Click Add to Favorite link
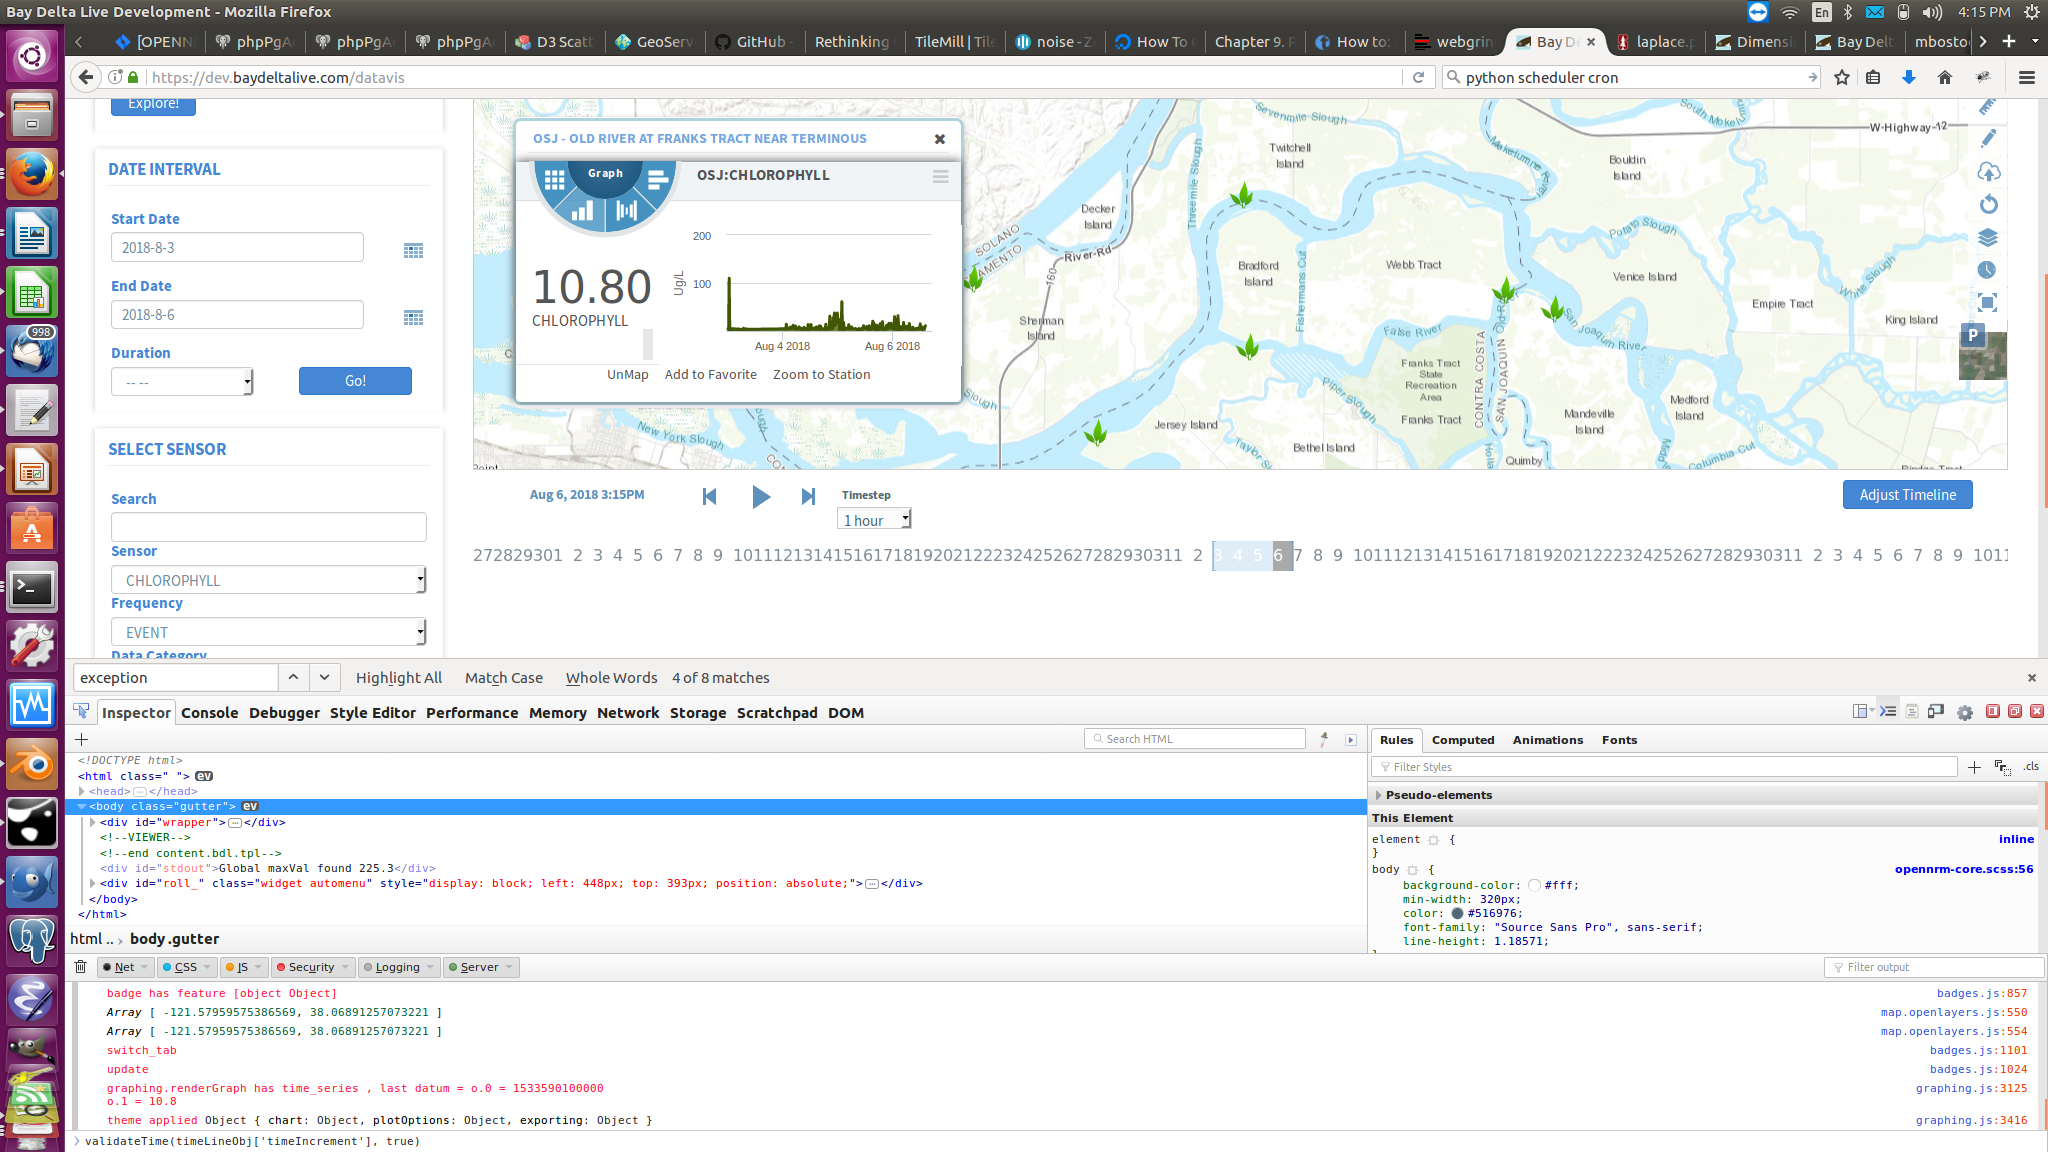Image resolution: width=2048 pixels, height=1152 pixels. (x=710, y=375)
